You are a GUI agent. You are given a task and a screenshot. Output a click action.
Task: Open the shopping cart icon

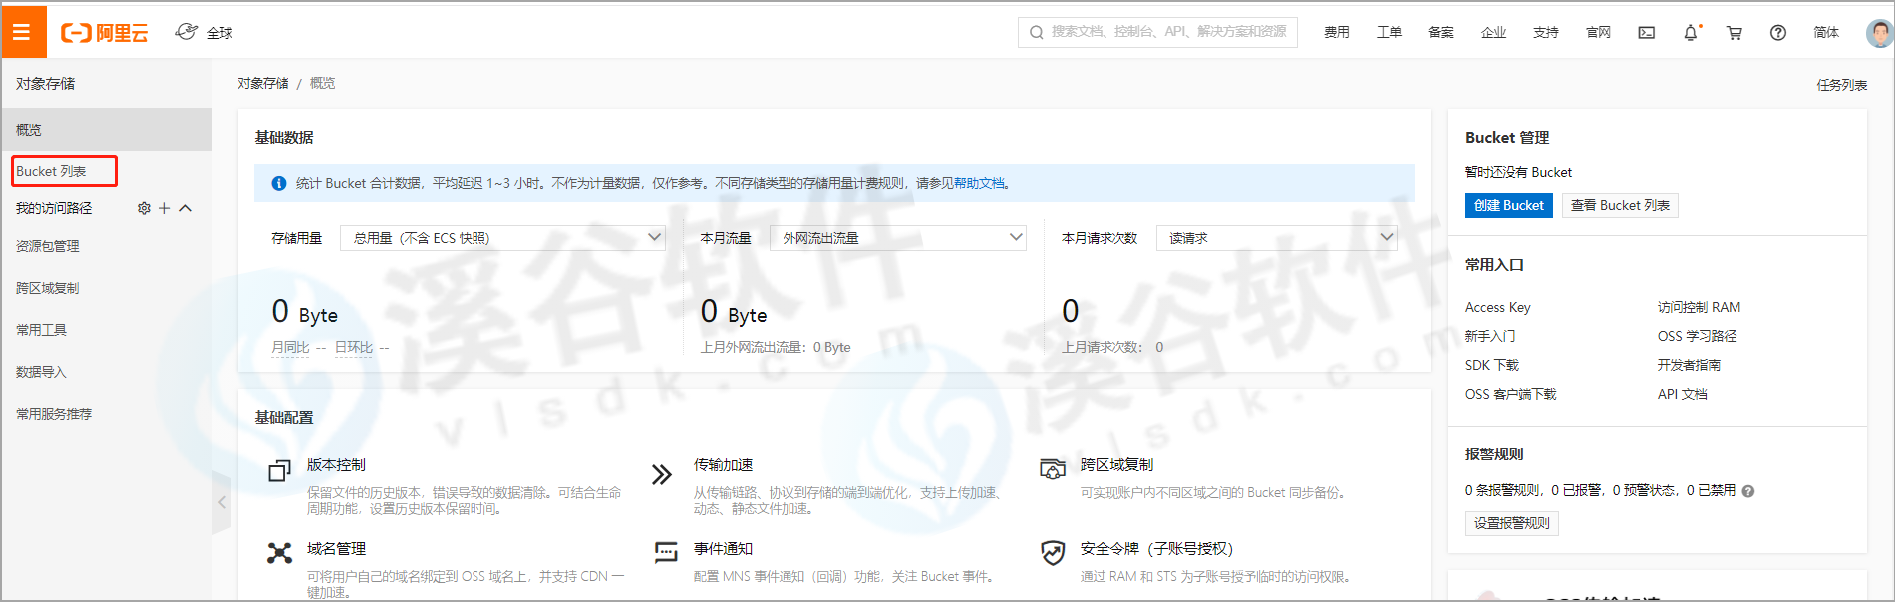click(x=1734, y=33)
